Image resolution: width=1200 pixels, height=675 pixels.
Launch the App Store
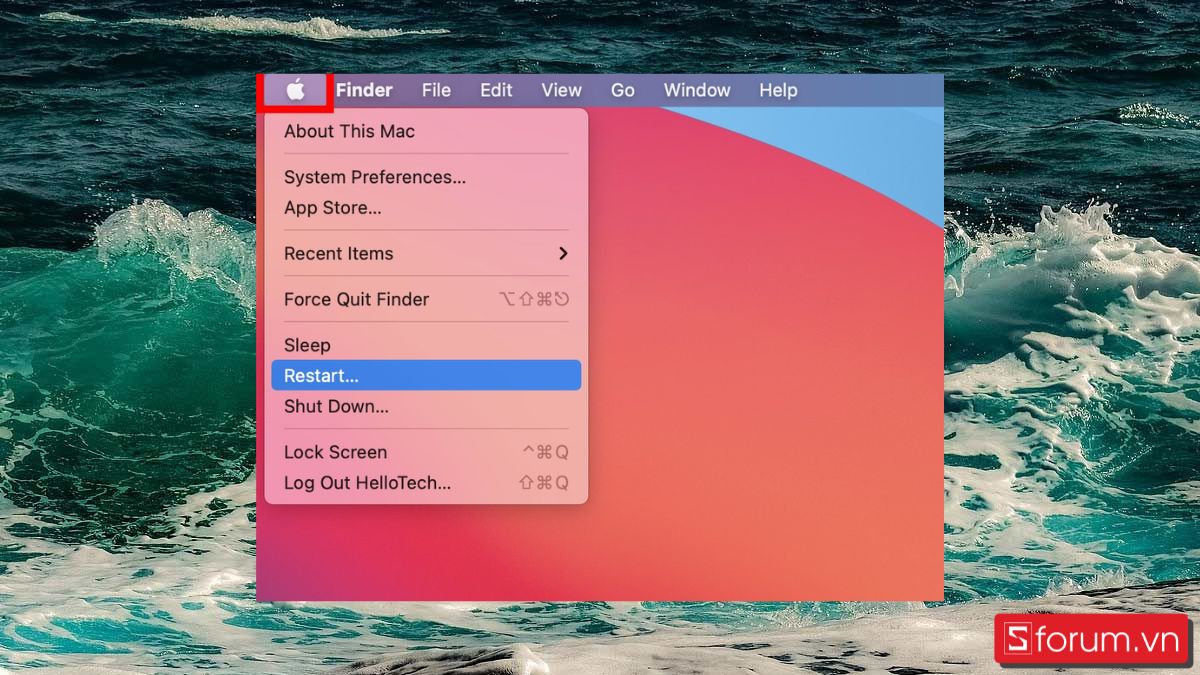click(x=333, y=208)
